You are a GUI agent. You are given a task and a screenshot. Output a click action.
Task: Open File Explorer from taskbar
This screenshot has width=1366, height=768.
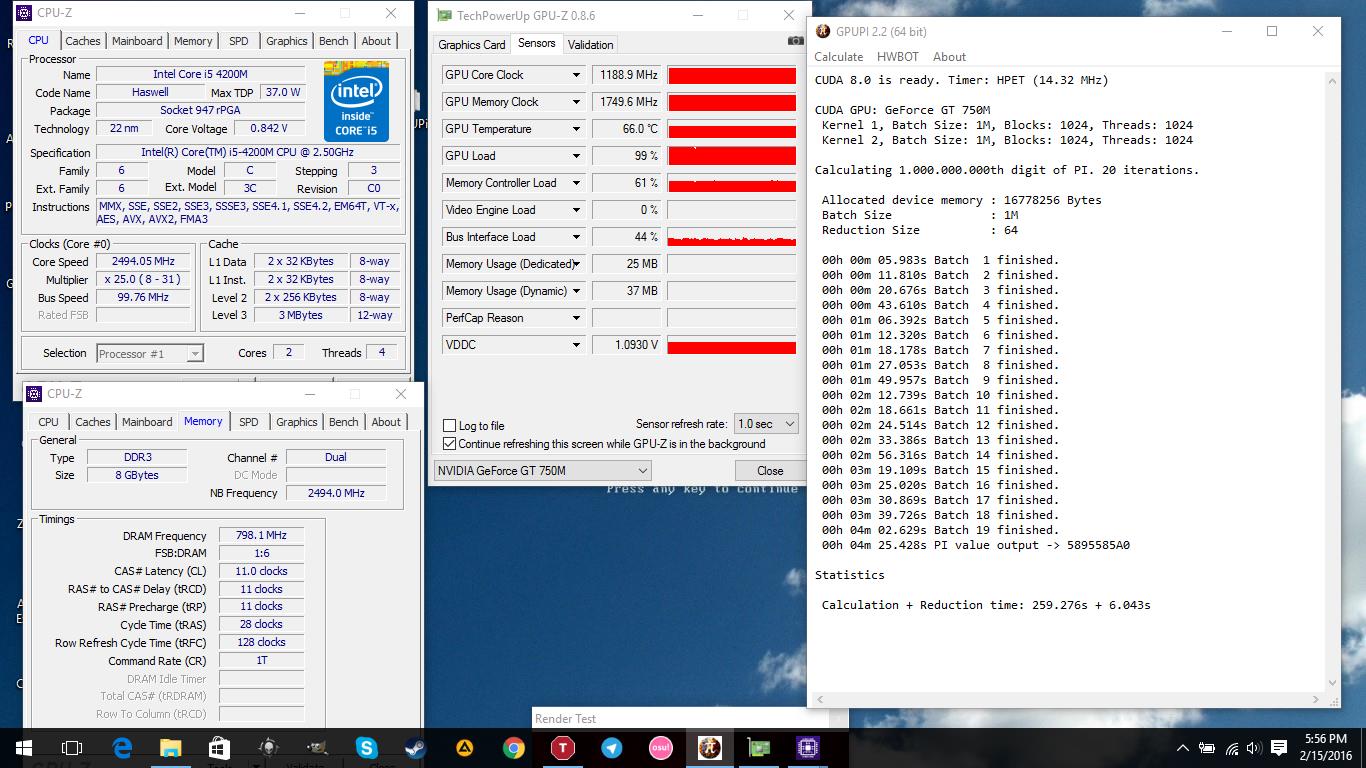(x=171, y=748)
